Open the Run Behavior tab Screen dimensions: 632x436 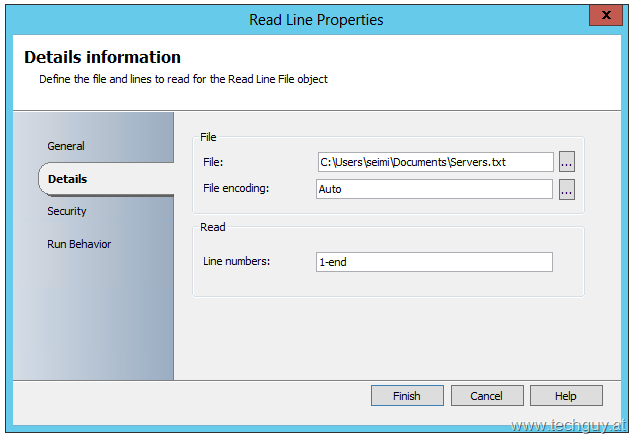(x=79, y=244)
